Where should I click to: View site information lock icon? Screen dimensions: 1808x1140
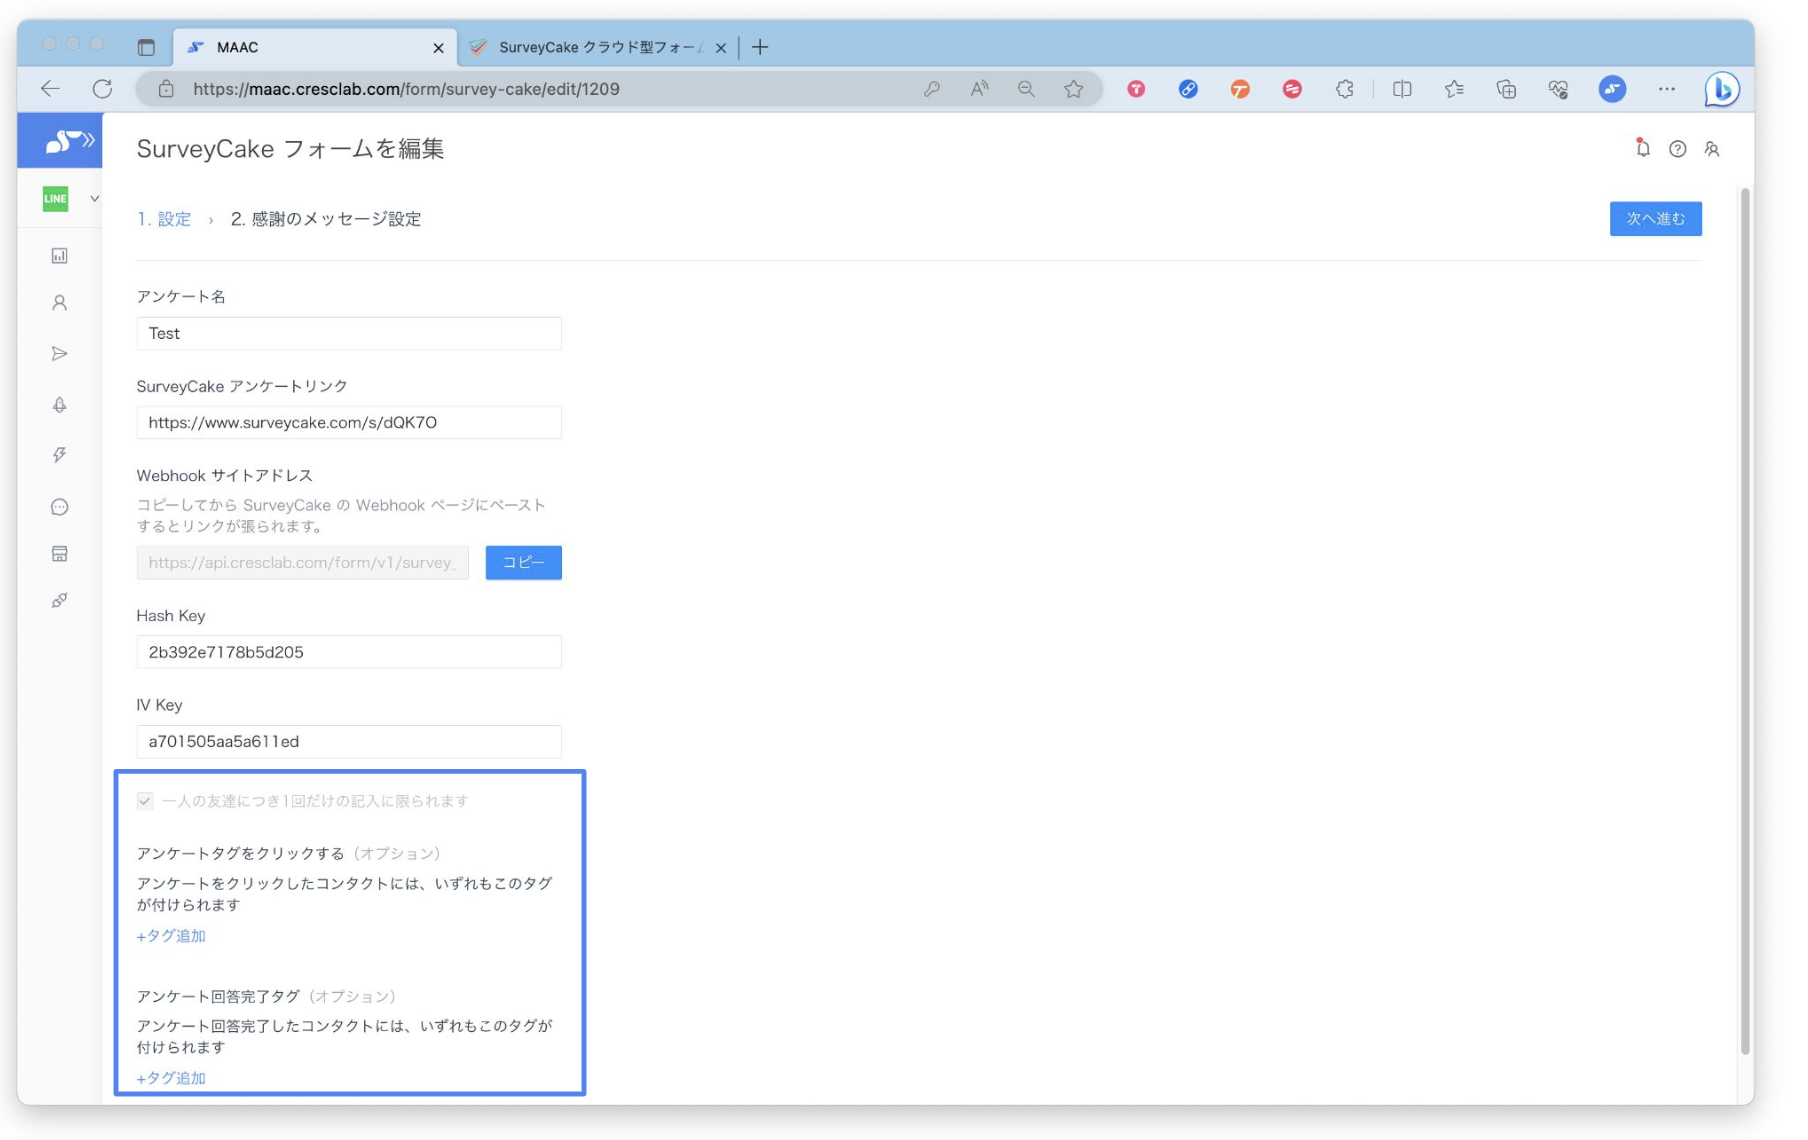(x=166, y=89)
